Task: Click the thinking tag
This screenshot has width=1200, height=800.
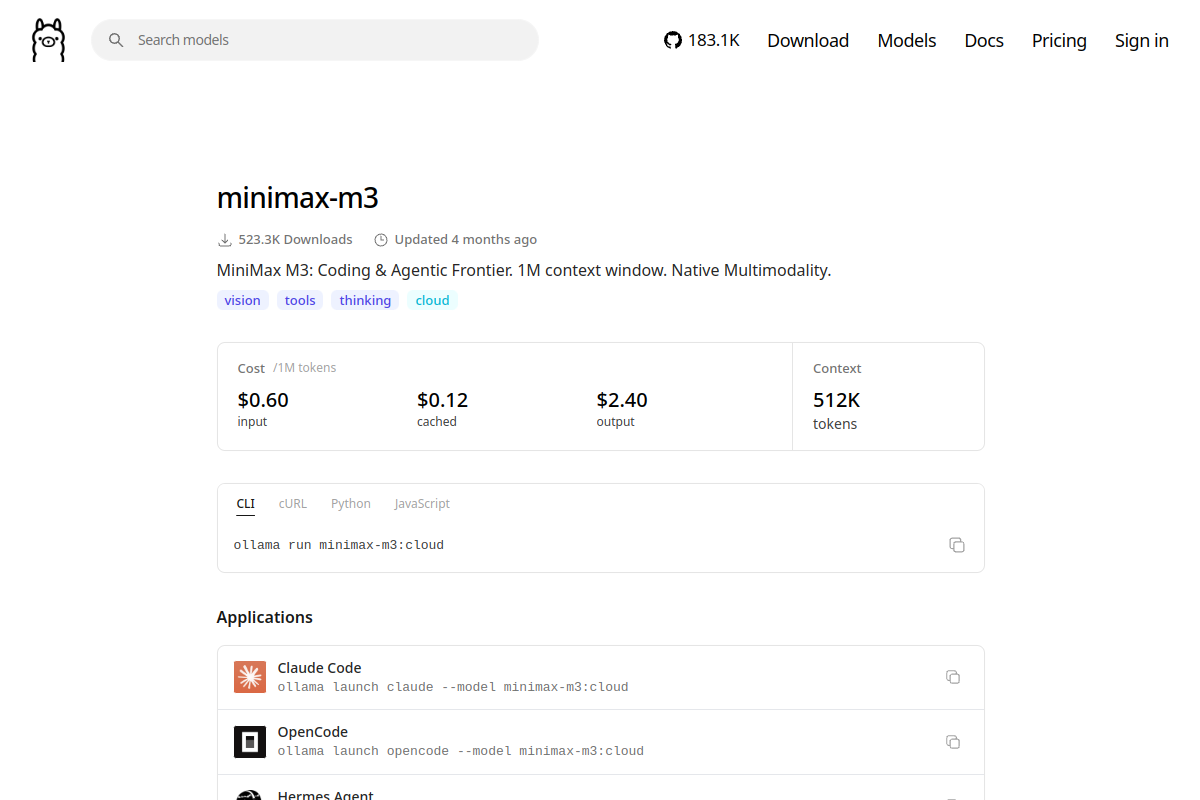Action: pyautogui.click(x=365, y=300)
